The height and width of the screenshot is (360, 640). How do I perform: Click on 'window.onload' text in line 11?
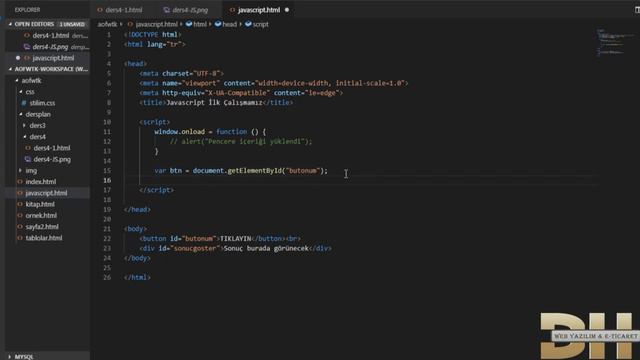(180, 132)
